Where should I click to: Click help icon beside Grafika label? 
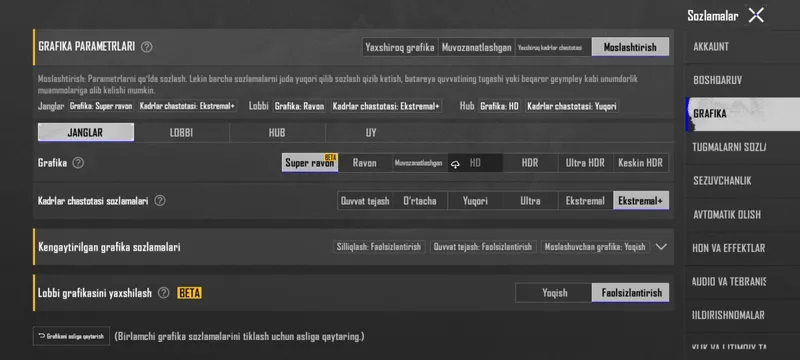pos(78,163)
